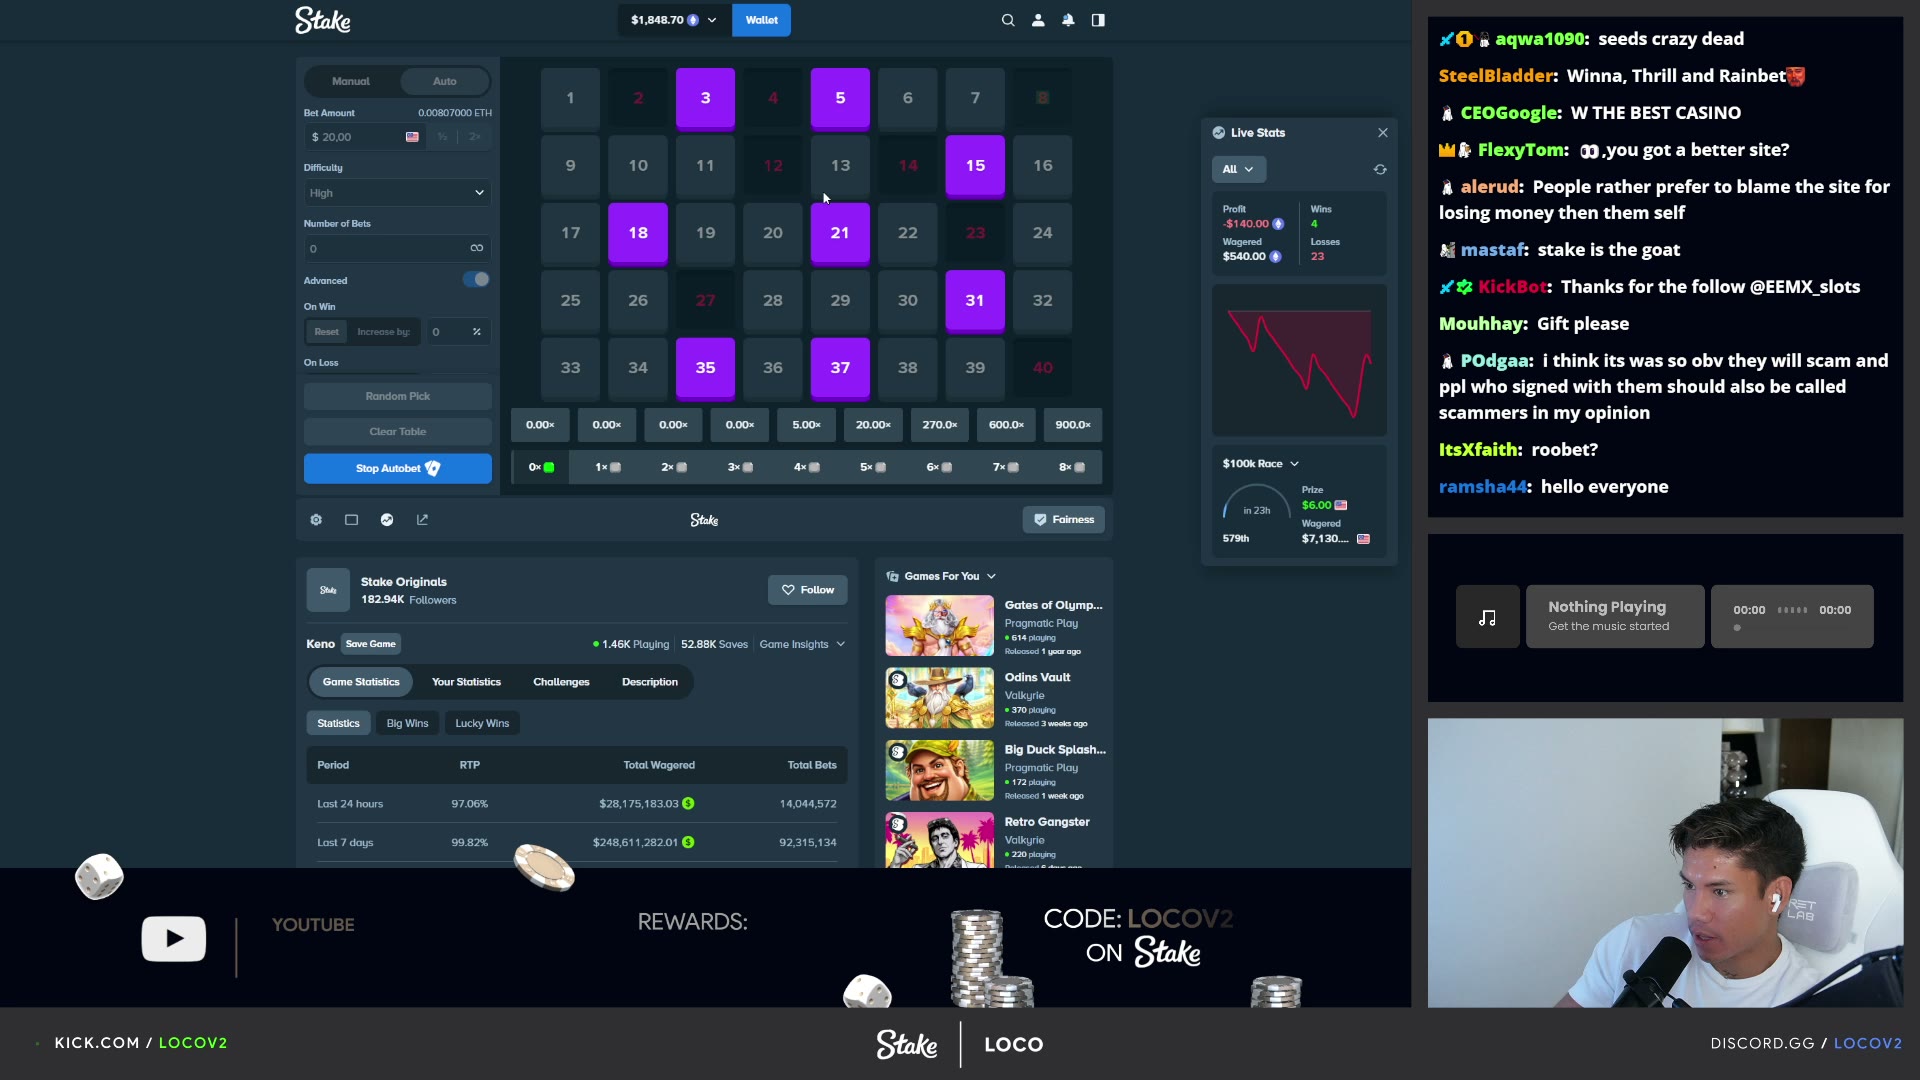Image resolution: width=1920 pixels, height=1080 pixels.
Task: Enable theatre mode rectangle icon
Action: [351, 520]
